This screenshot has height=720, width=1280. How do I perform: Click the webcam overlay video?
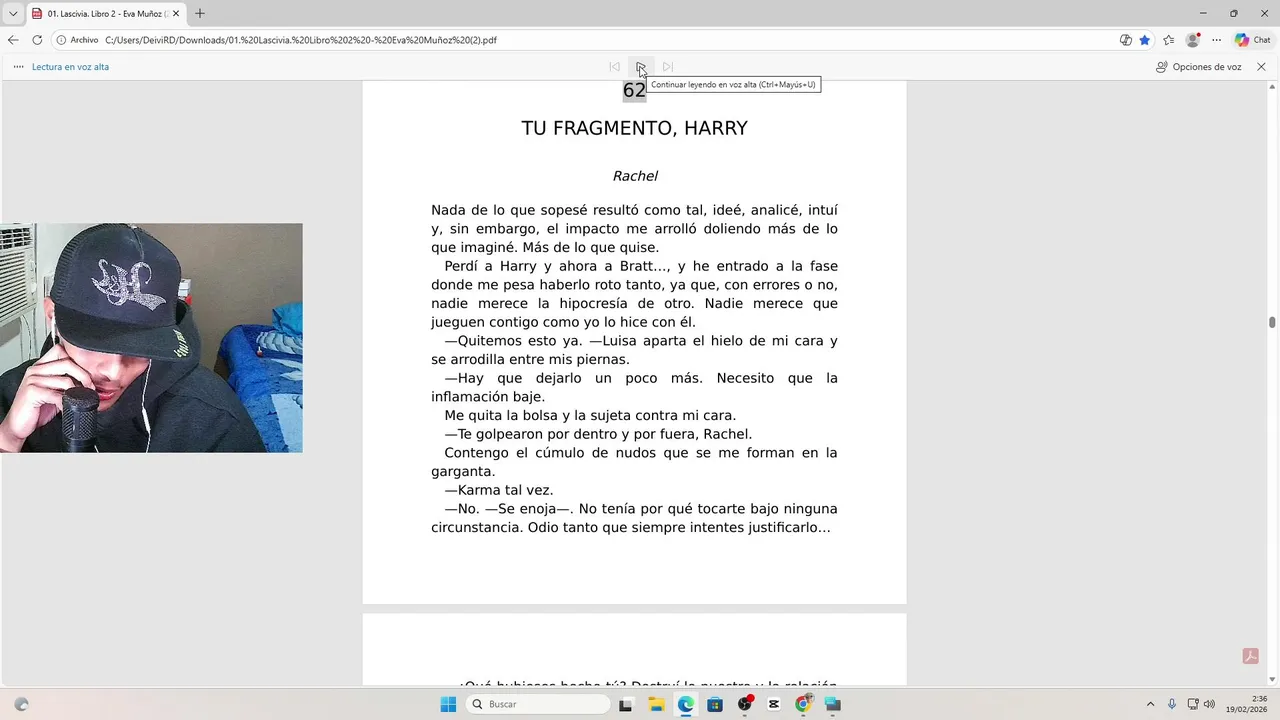point(151,338)
